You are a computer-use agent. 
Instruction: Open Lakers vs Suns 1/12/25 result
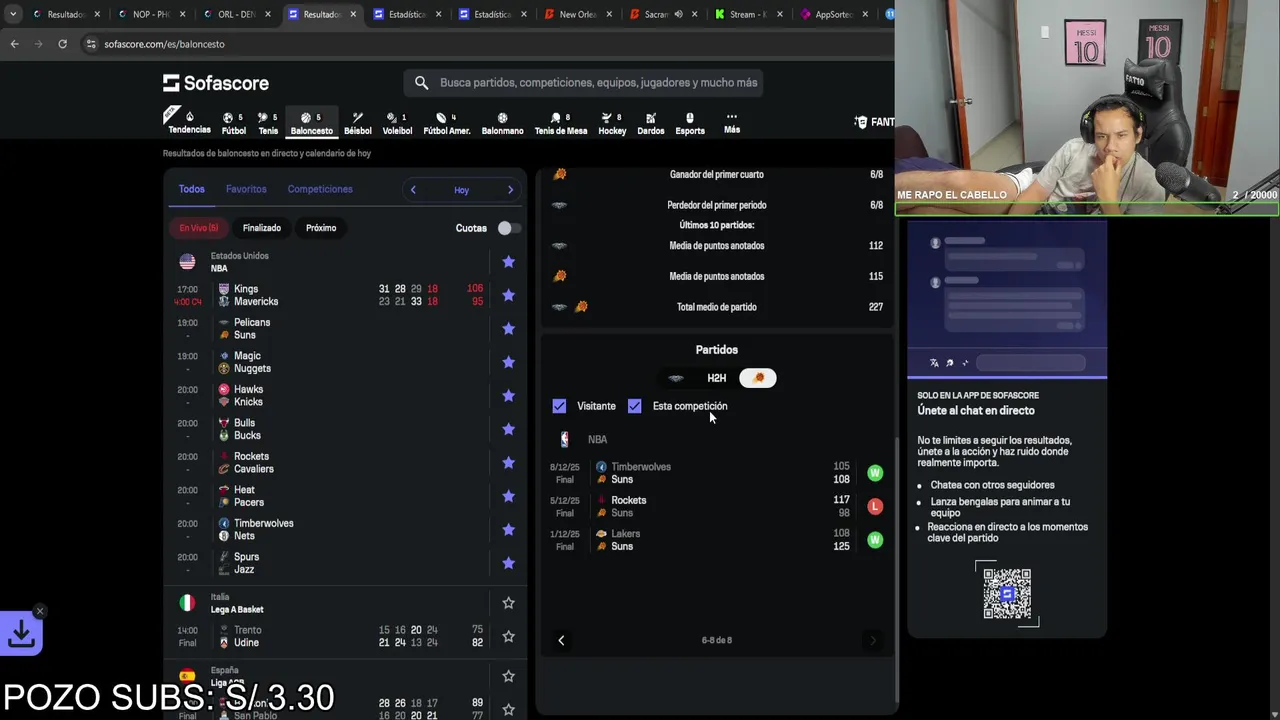717,540
